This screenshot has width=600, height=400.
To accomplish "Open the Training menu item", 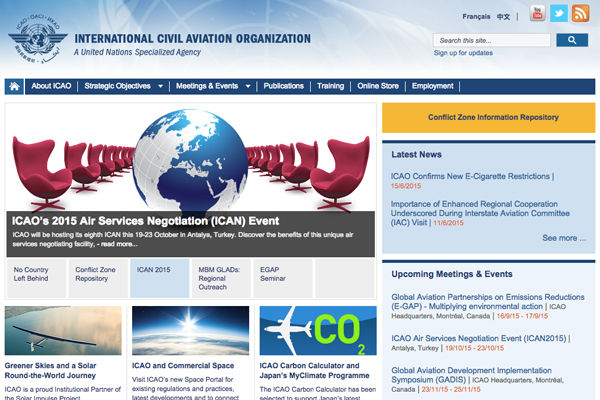I will (331, 86).
